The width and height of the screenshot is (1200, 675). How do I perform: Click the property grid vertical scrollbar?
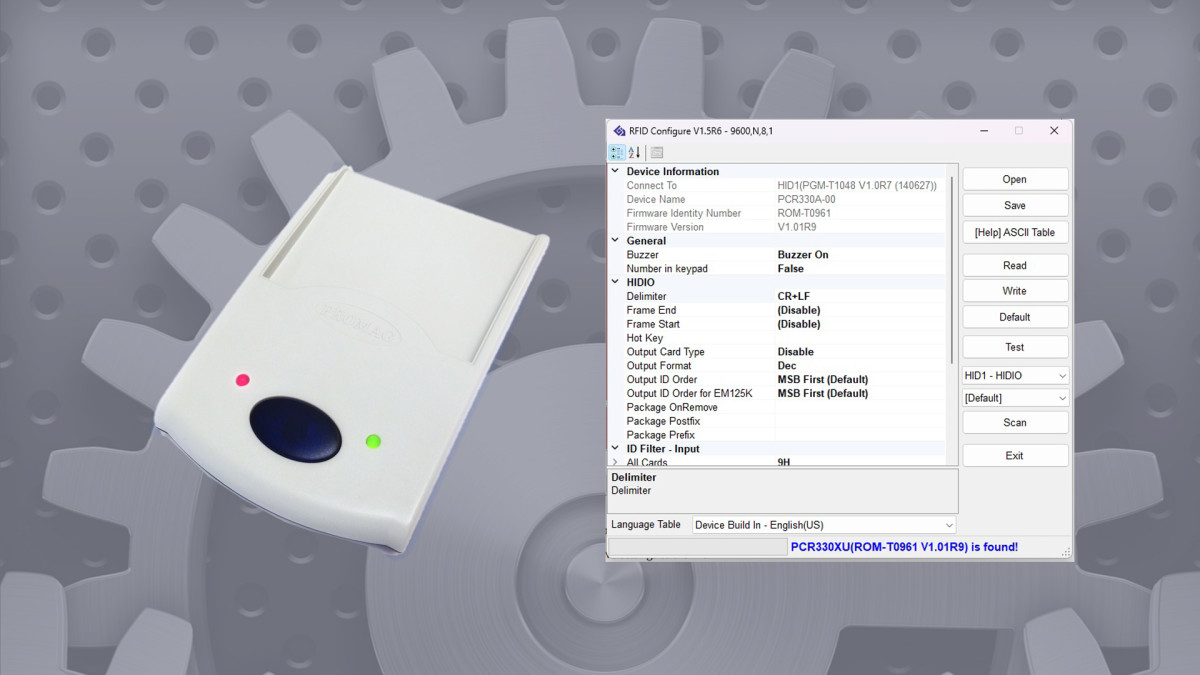pos(951,270)
